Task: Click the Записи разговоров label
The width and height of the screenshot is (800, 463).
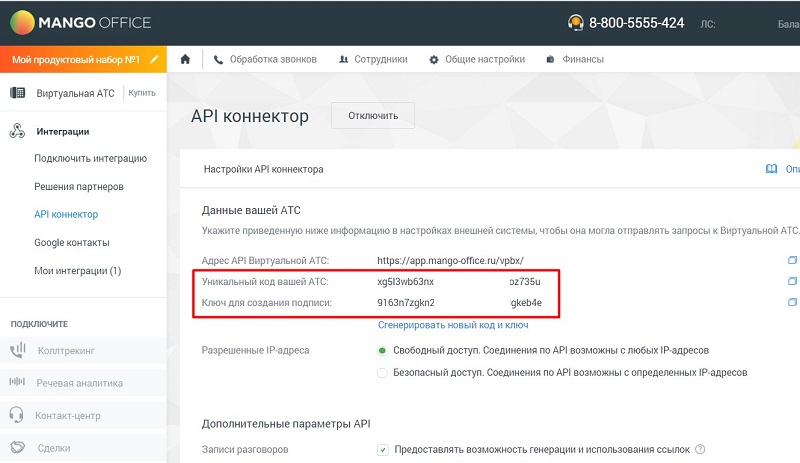Action: pos(245,449)
